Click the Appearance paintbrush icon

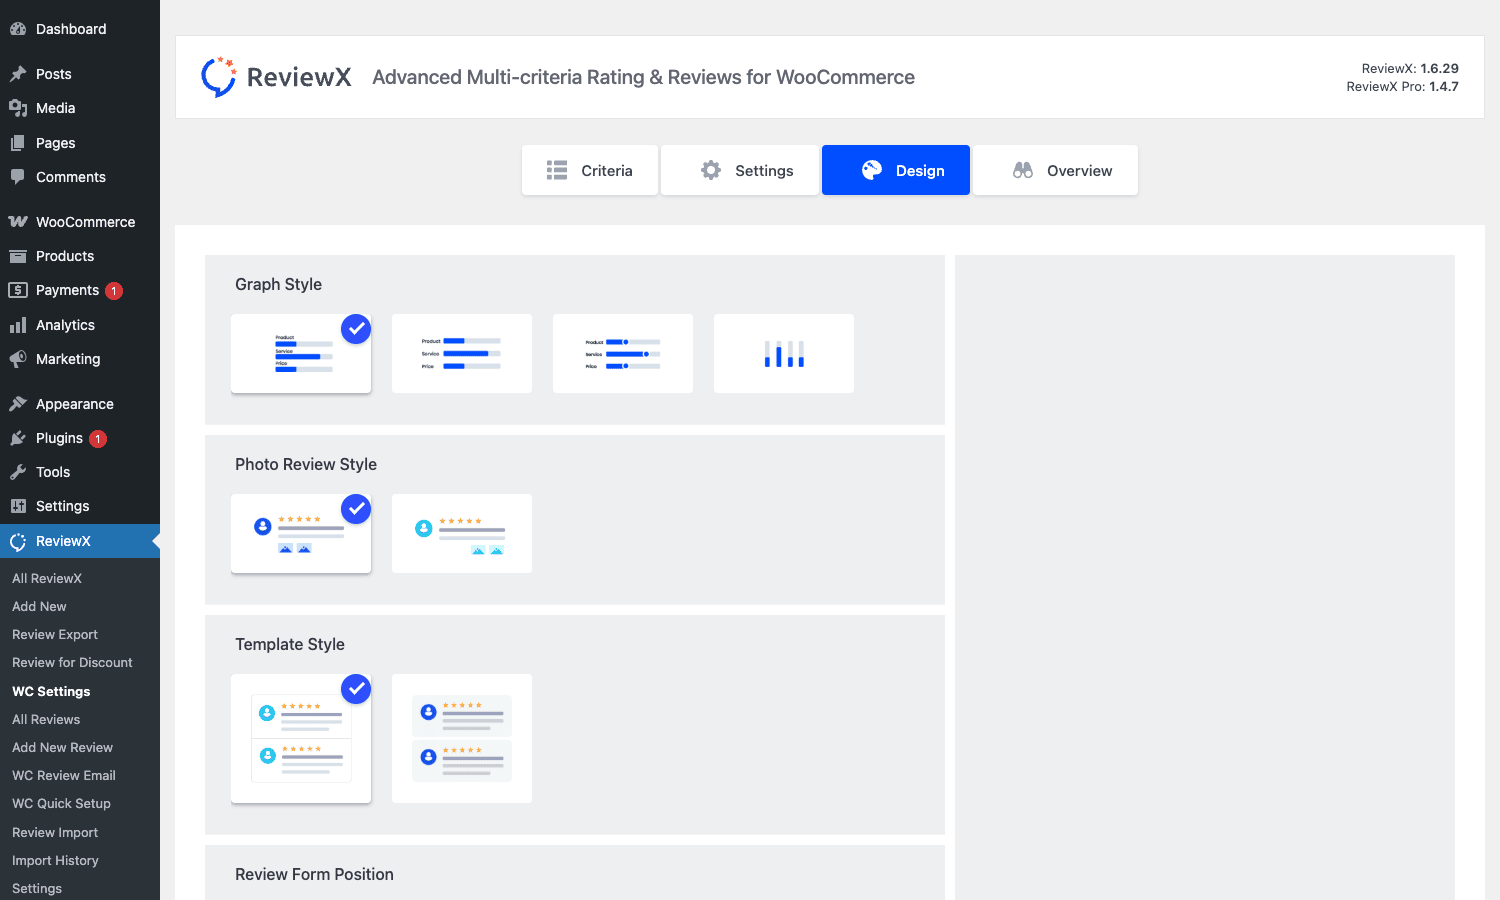click(18, 404)
